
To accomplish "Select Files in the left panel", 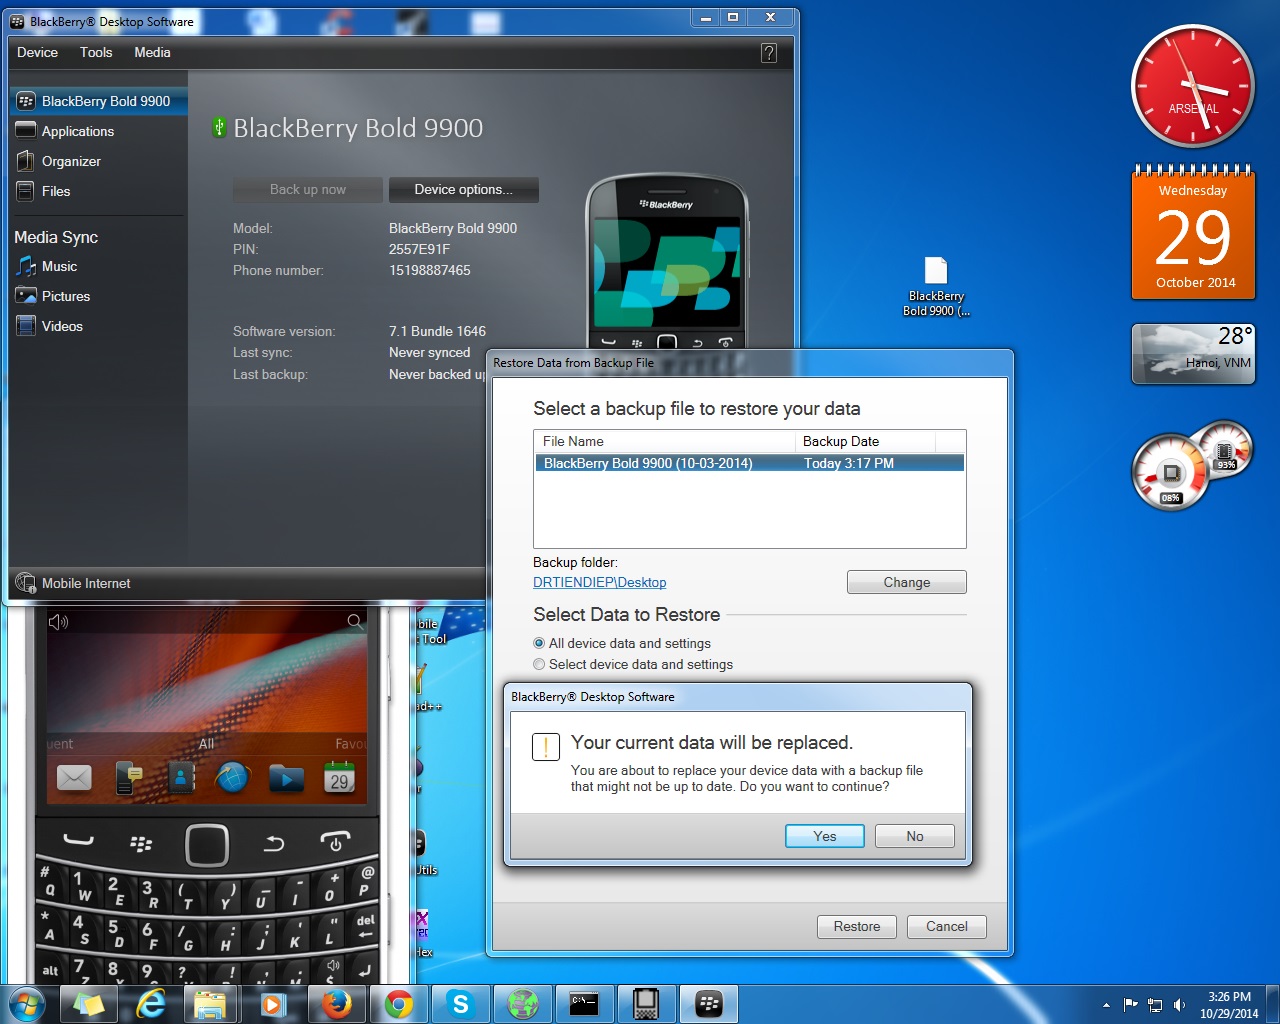I will tap(55, 191).
